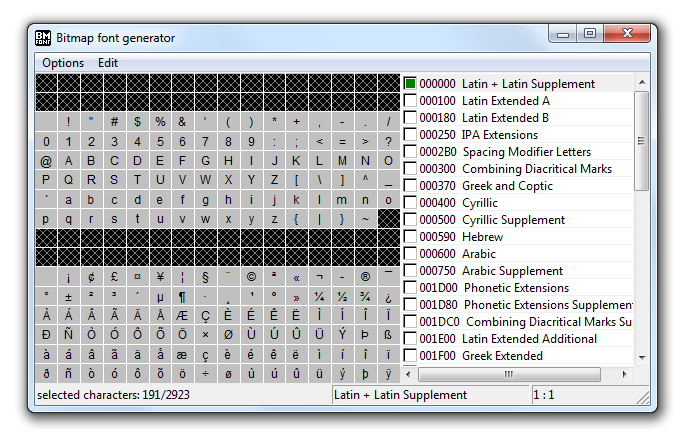Toggle the '×' multiplication sign cell
The height and width of the screenshot is (439, 688).
(x=205, y=335)
